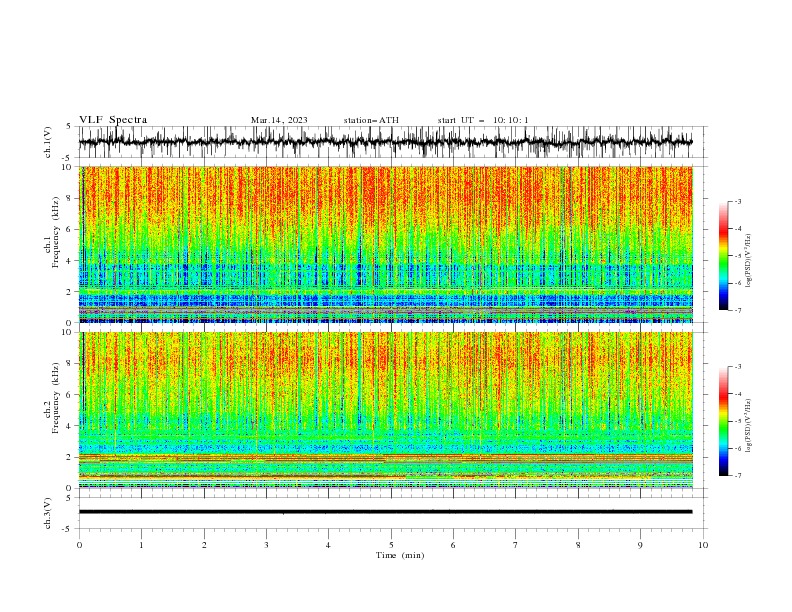Click the ch.2 spectrogram panel
The width and height of the screenshot is (792, 612).
386,410
